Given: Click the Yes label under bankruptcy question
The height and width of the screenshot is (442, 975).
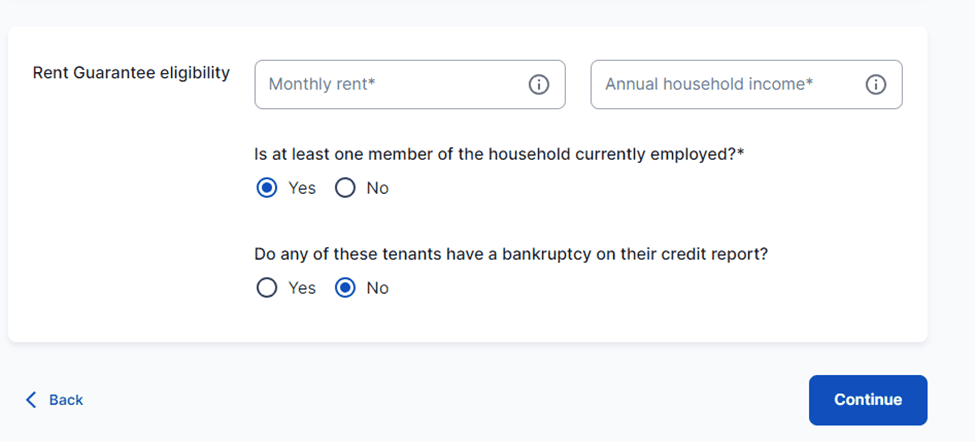Looking at the screenshot, I should (302, 288).
